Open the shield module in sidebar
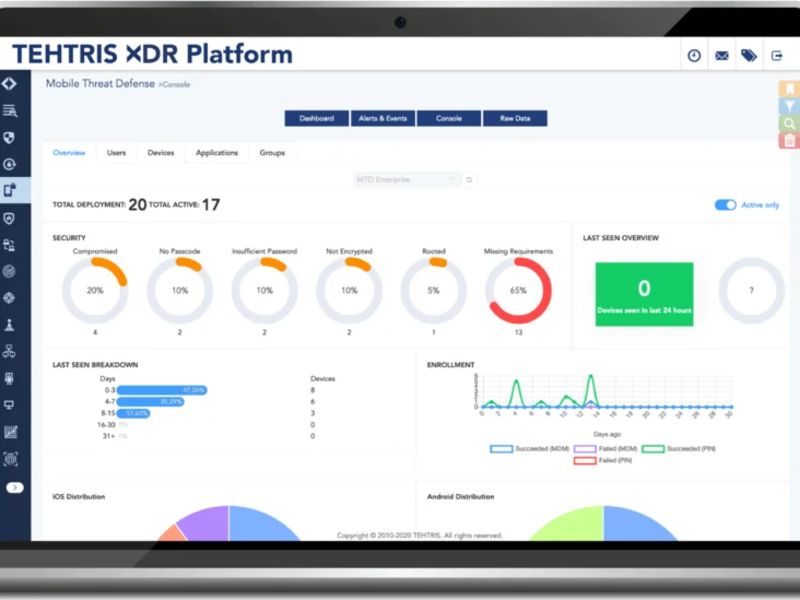Screen dimensions: 800x600 point(9,137)
